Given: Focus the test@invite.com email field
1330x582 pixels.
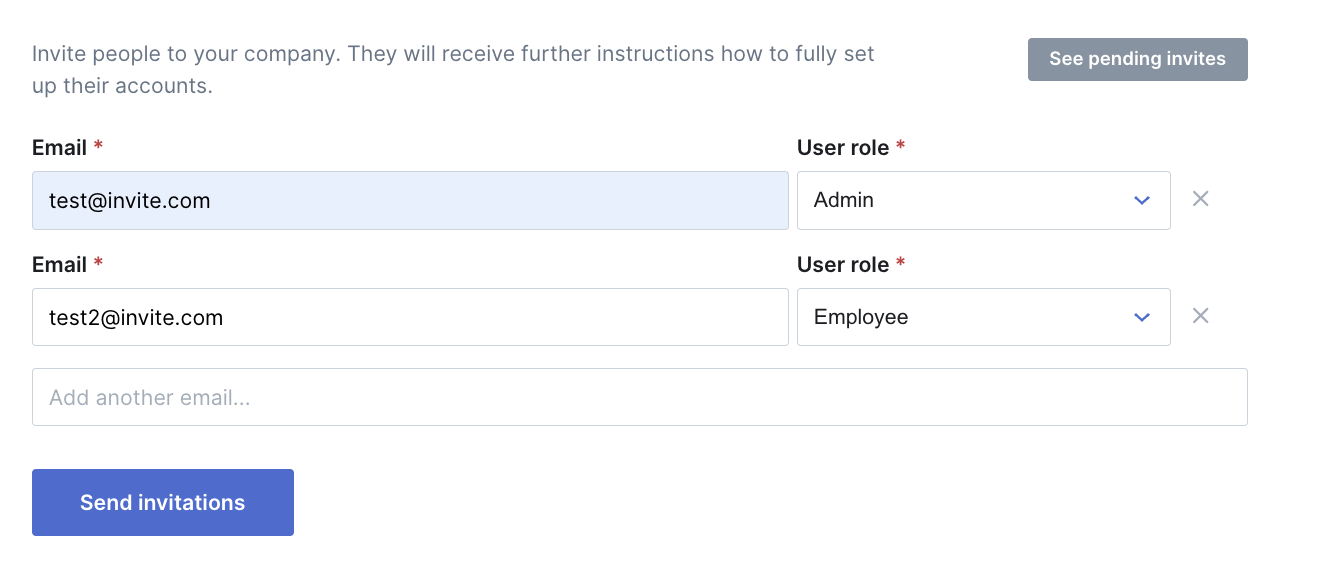Looking at the screenshot, I should (410, 200).
